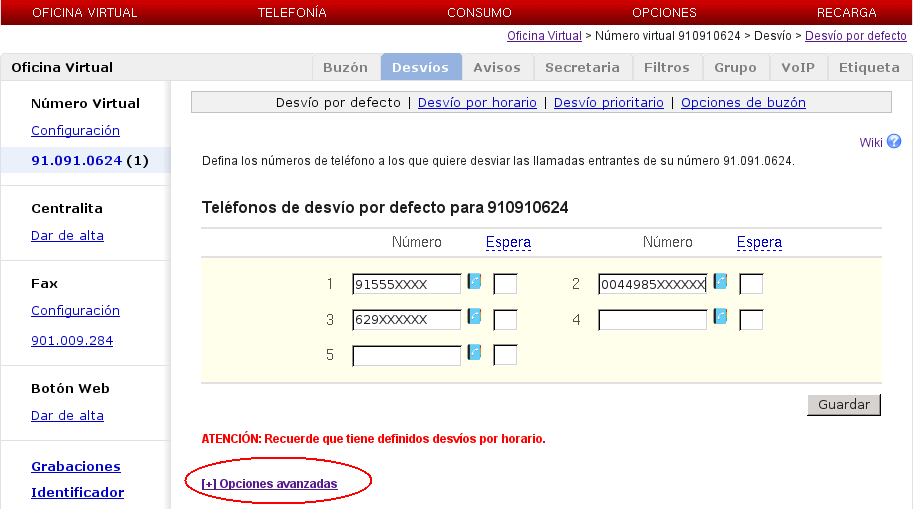
Task: Select fax number 901.009.284 in sidebar
Action: (x=72, y=341)
